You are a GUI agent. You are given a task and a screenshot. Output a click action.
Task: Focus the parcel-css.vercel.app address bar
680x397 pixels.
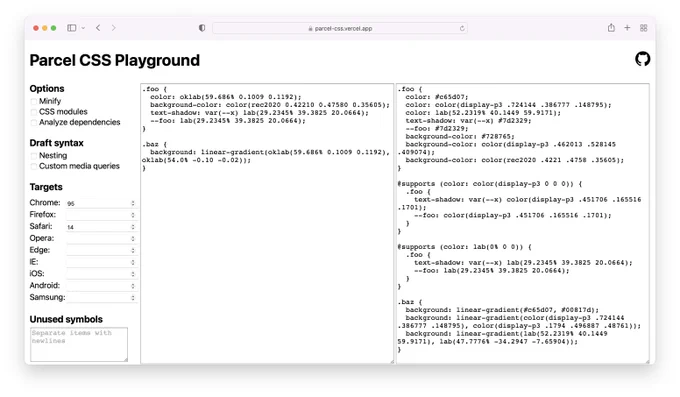(x=340, y=28)
